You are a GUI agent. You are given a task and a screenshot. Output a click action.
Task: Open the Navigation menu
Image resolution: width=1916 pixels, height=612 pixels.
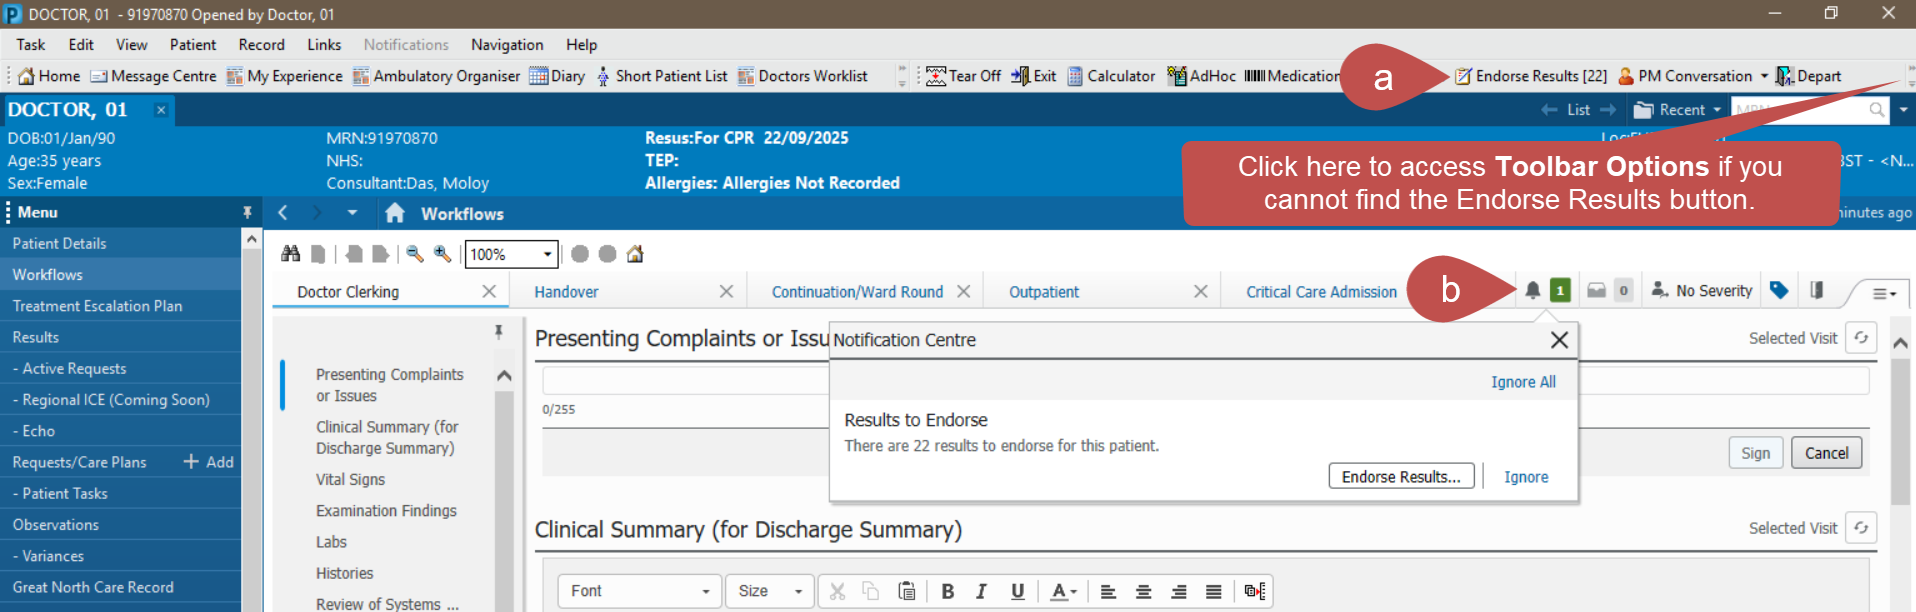click(x=507, y=45)
